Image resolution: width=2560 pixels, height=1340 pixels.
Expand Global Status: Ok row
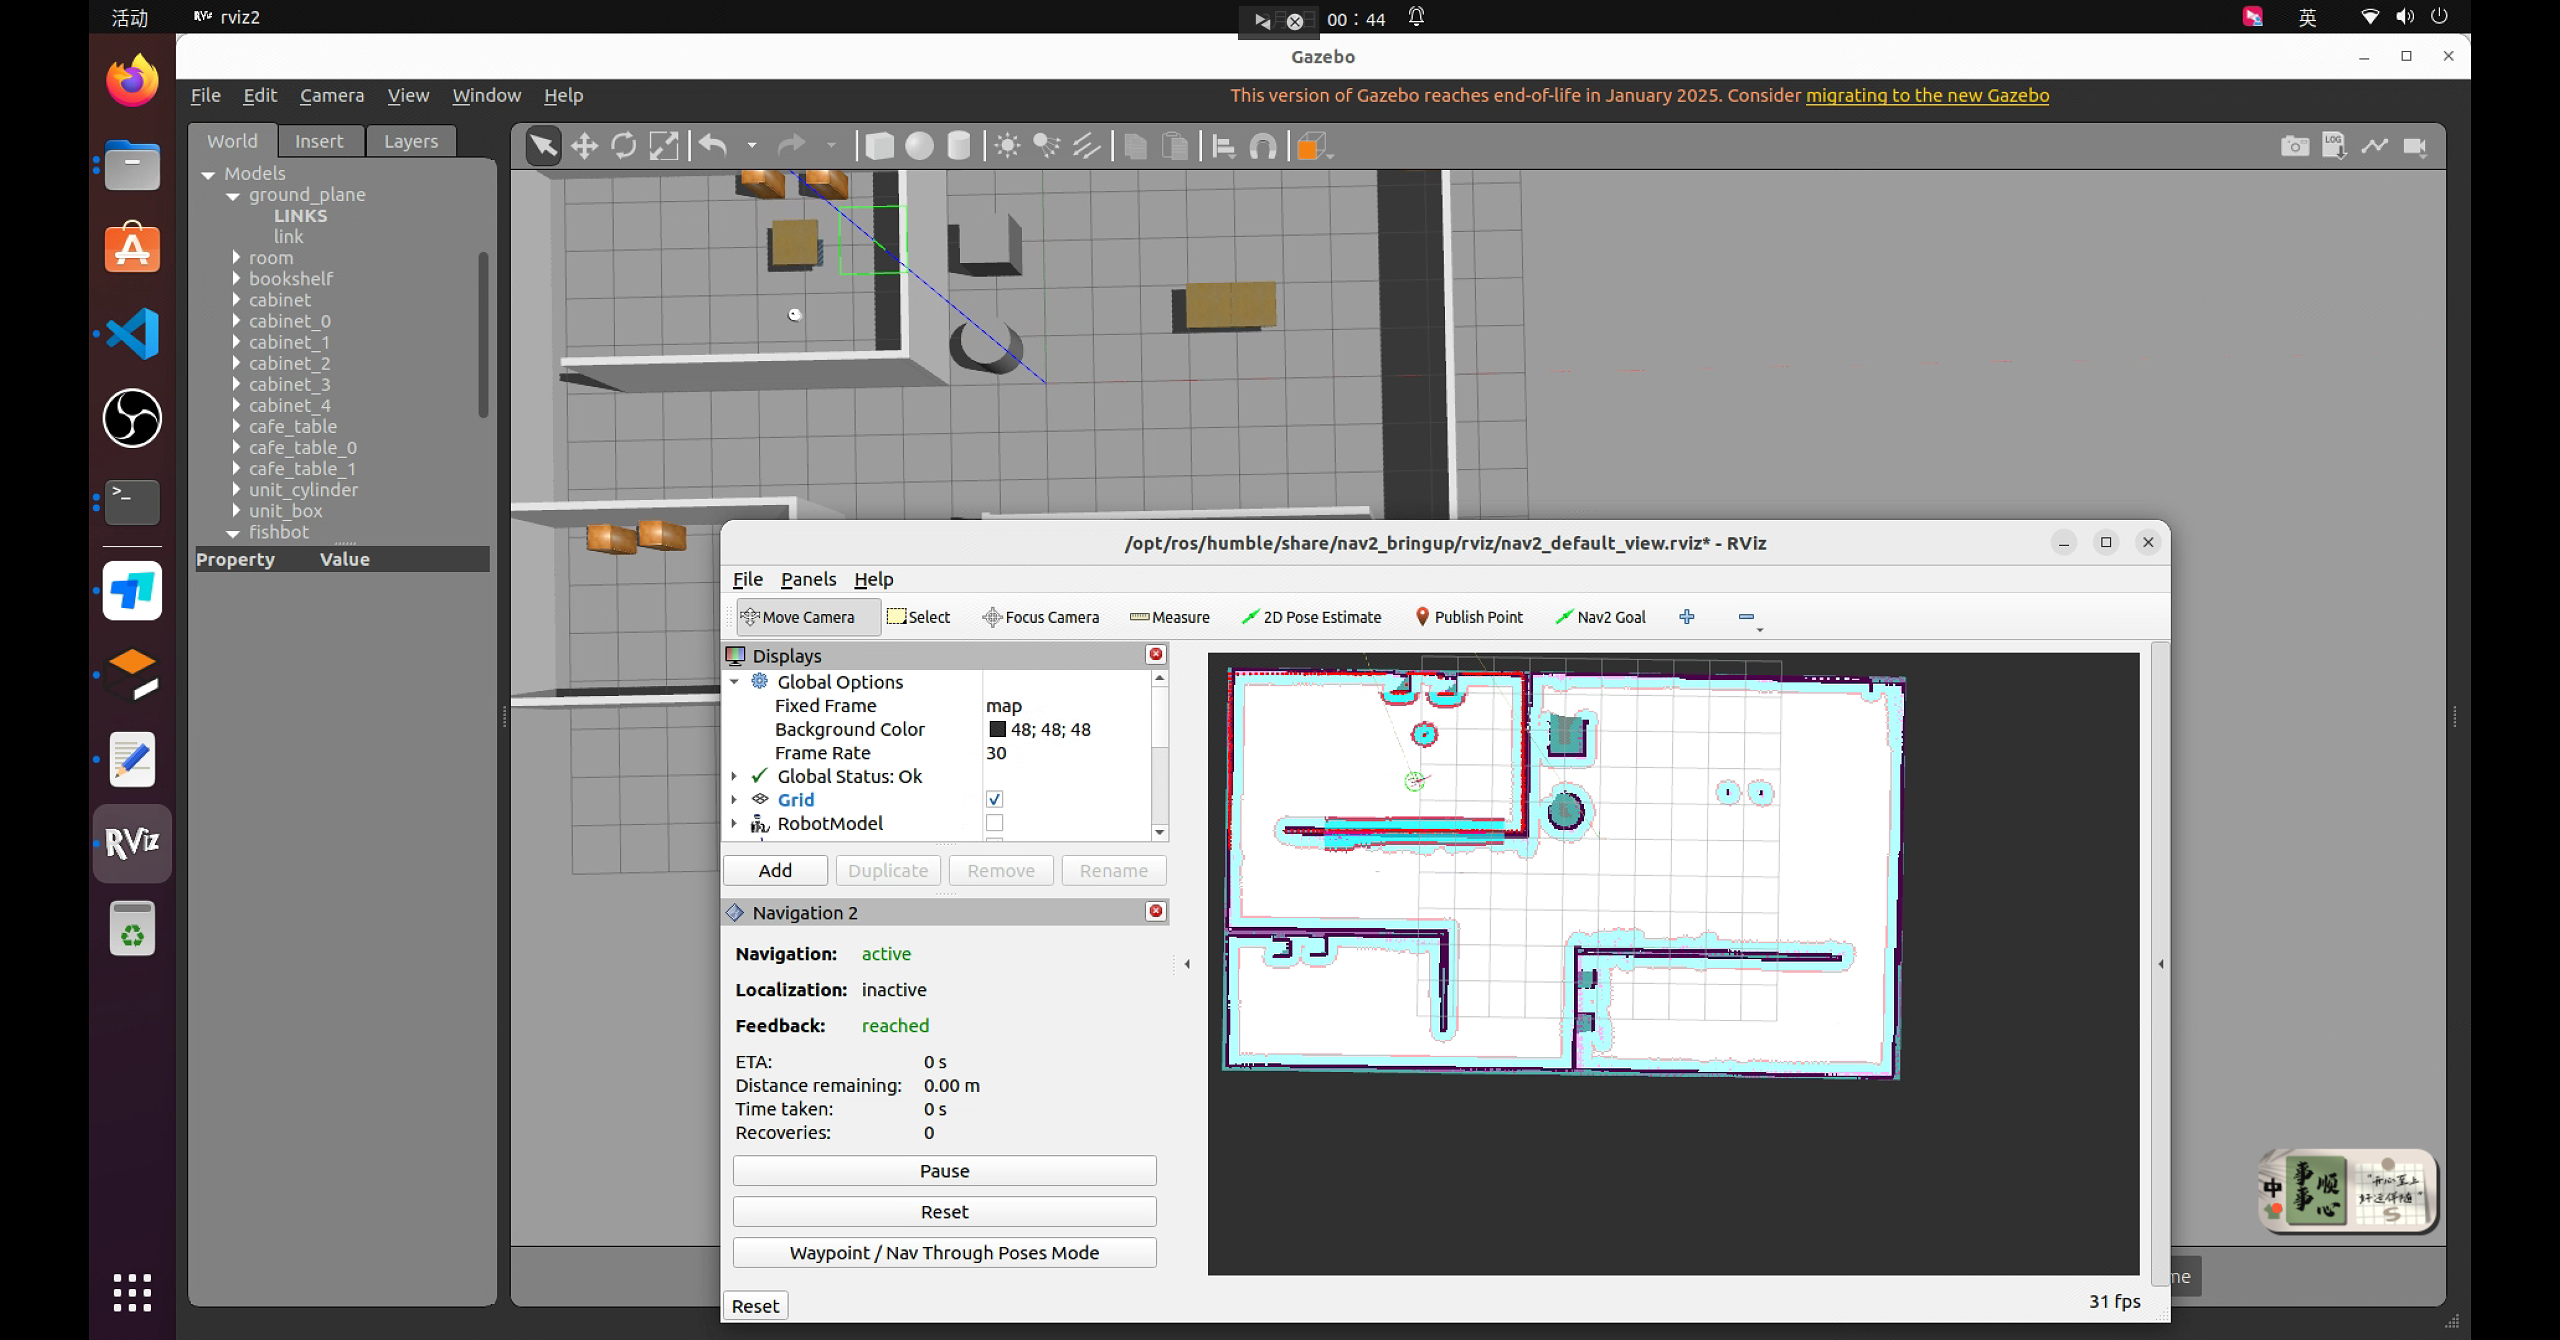coord(735,776)
